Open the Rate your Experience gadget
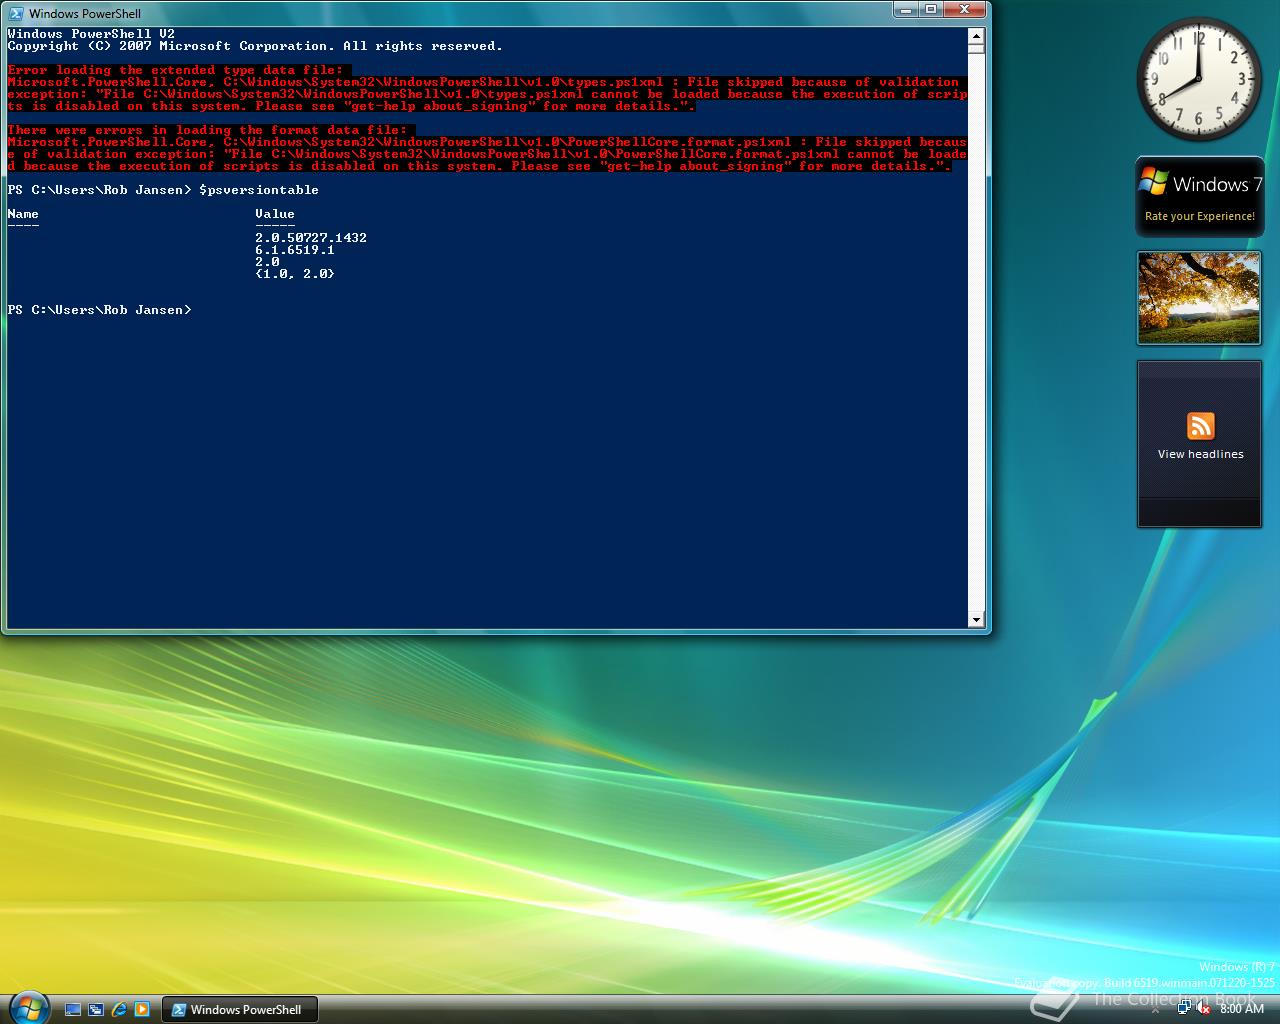 click(1200, 197)
